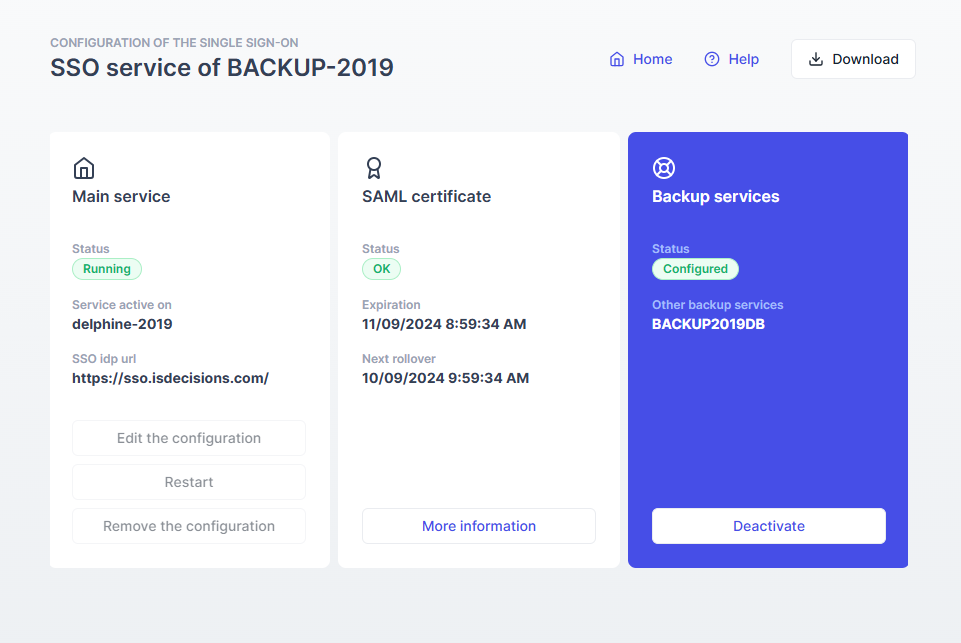Click the Help question mark icon

point(712,60)
